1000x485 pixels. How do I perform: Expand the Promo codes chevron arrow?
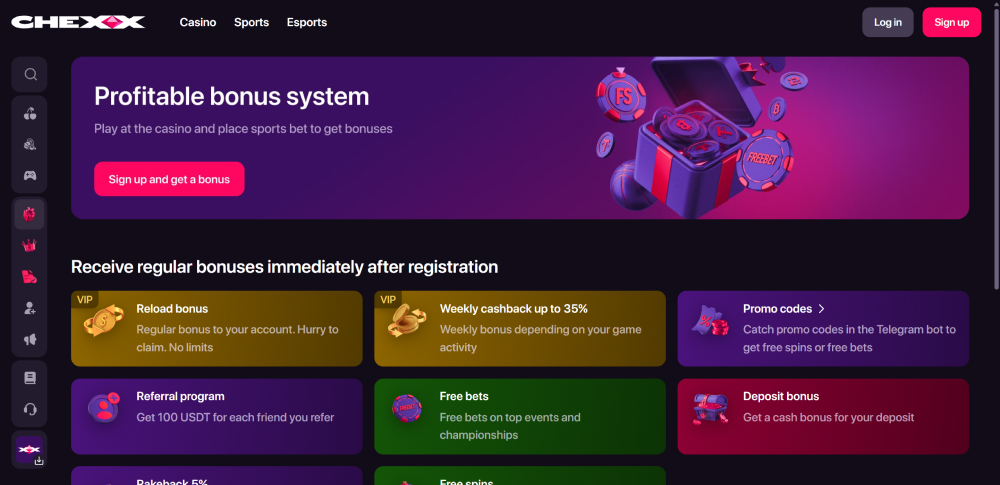[x=821, y=309]
